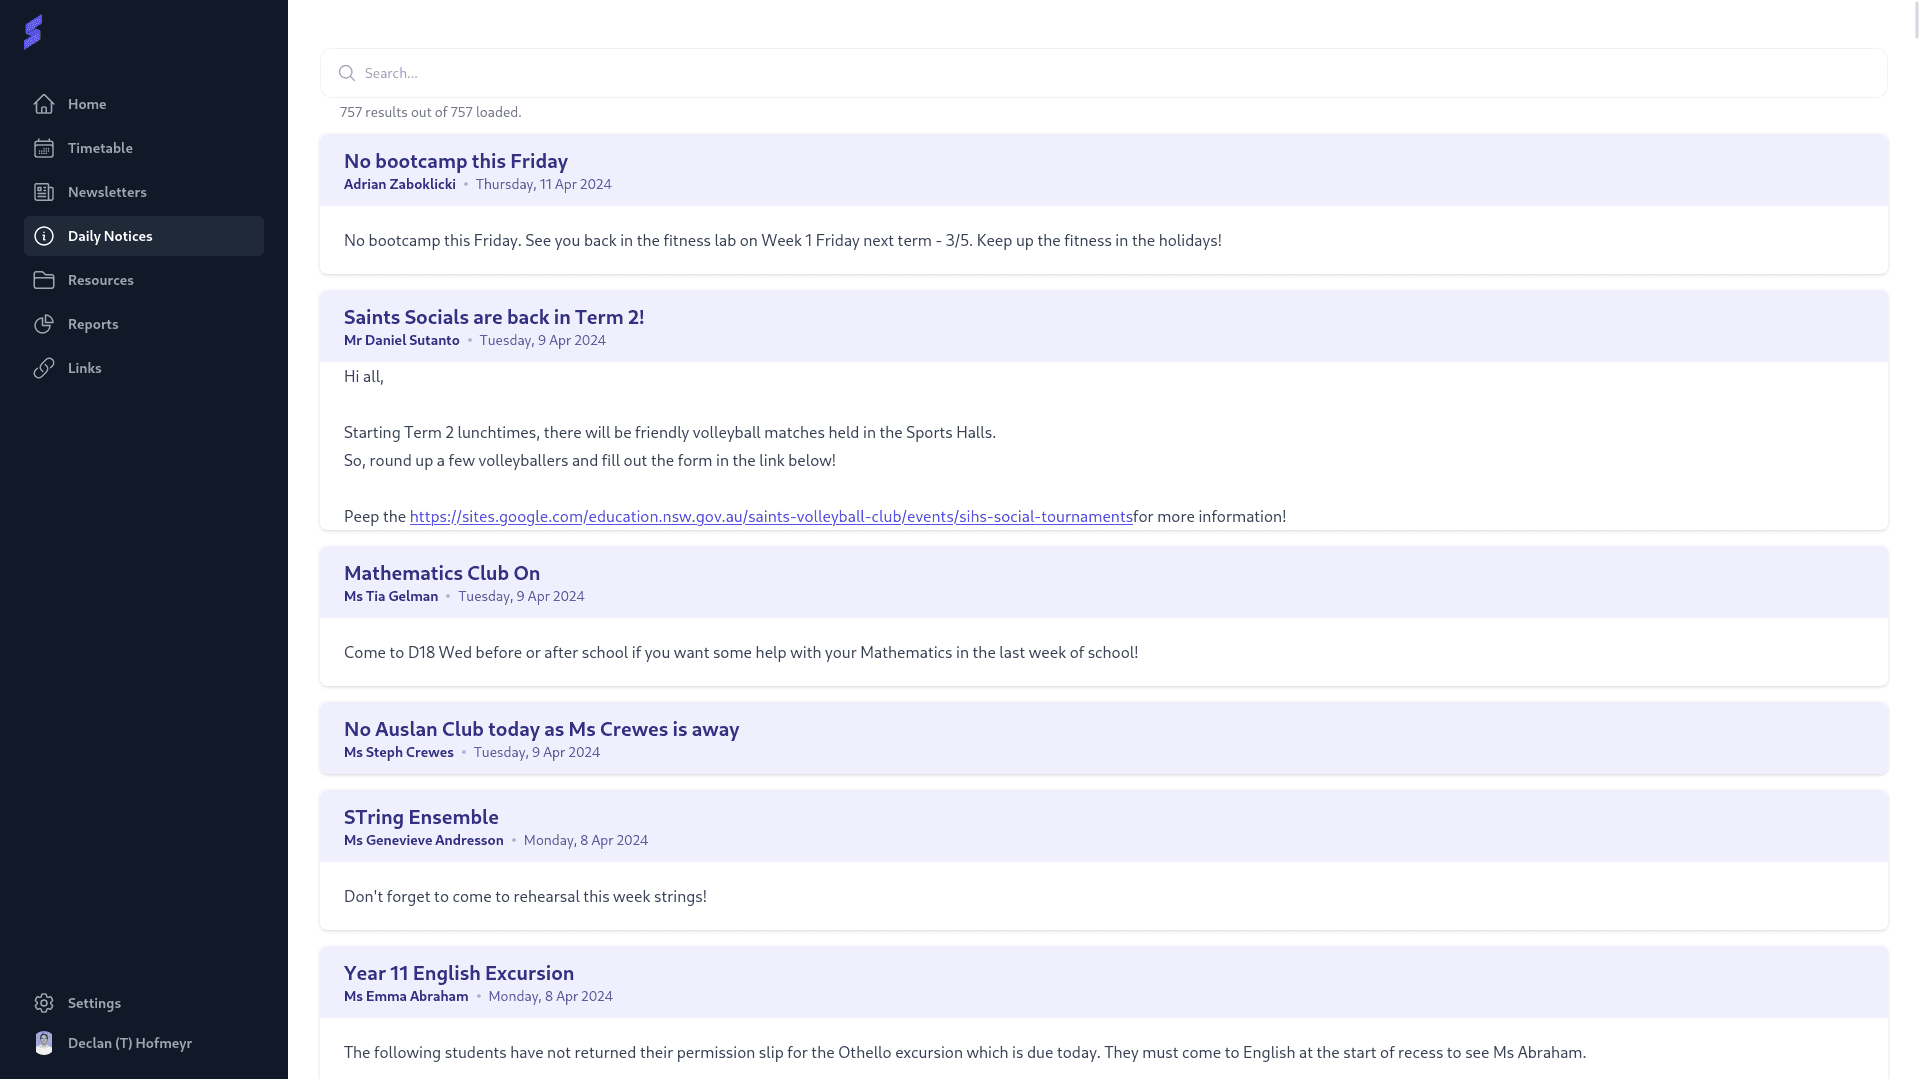The width and height of the screenshot is (1920, 1079).
Task: Click the Settings gear icon
Action: [44, 1003]
